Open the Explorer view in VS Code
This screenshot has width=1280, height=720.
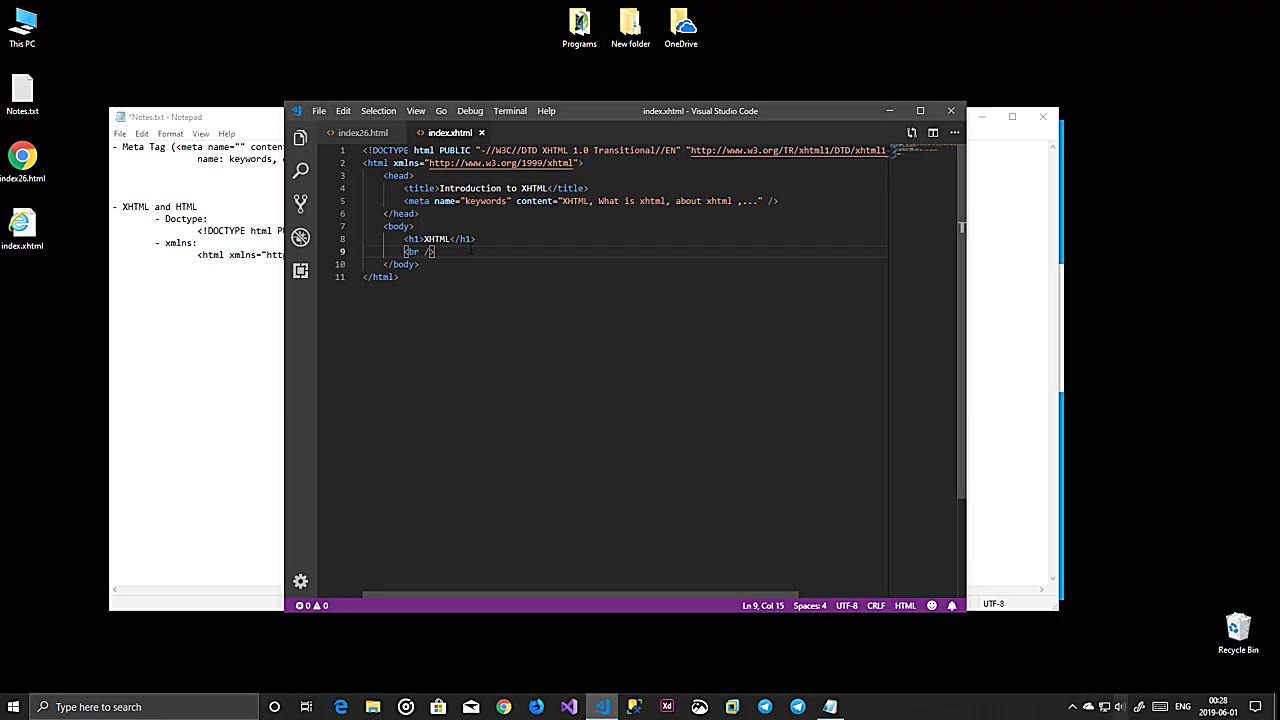300,137
